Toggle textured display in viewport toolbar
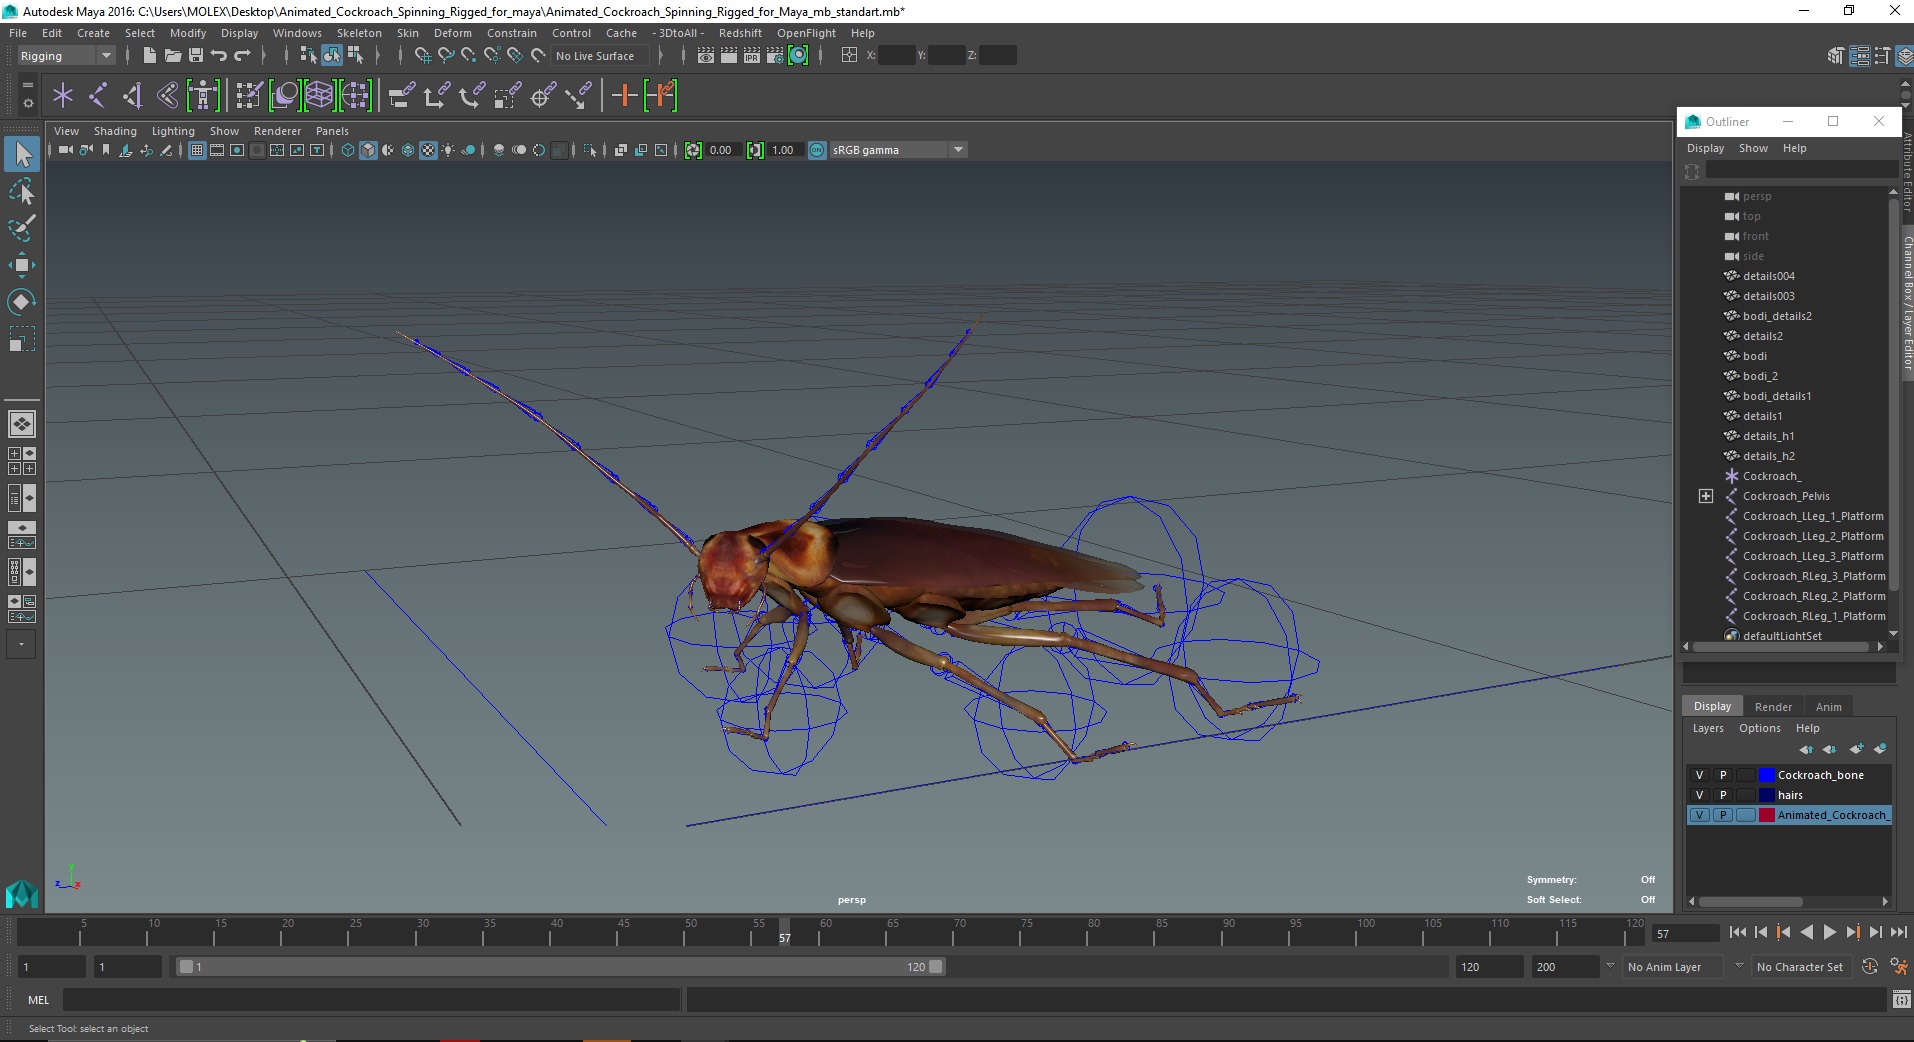Viewport: 1914px width, 1042px height. (x=428, y=150)
